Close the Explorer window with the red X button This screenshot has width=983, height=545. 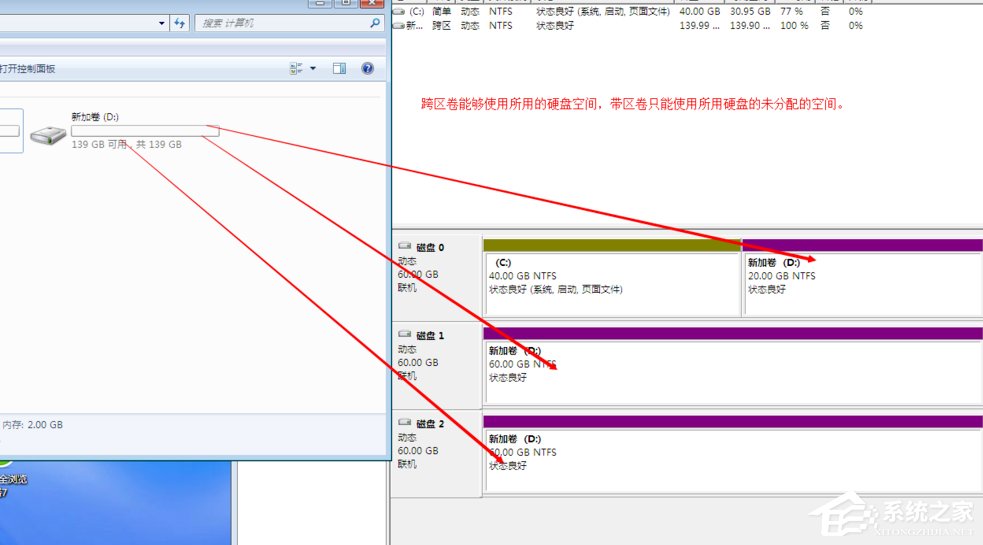372,3
